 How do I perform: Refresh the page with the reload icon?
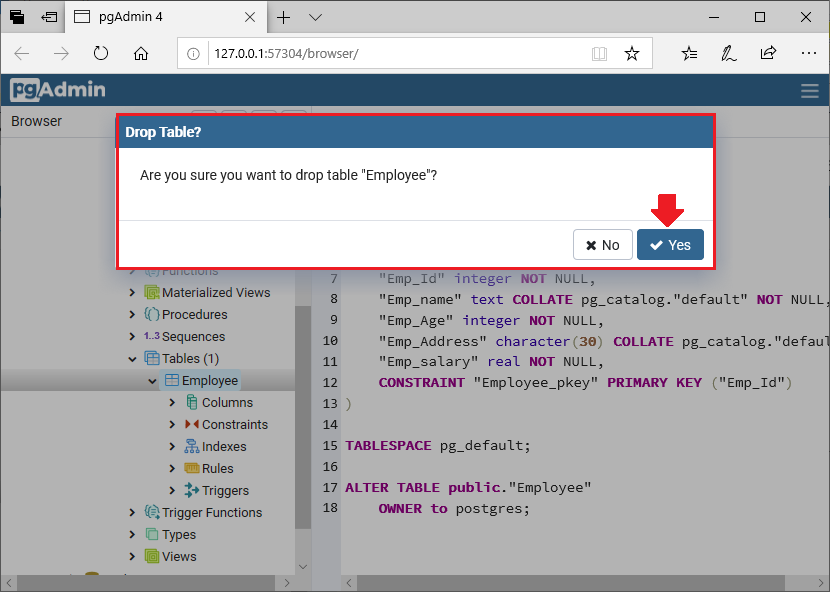(100, 55)
